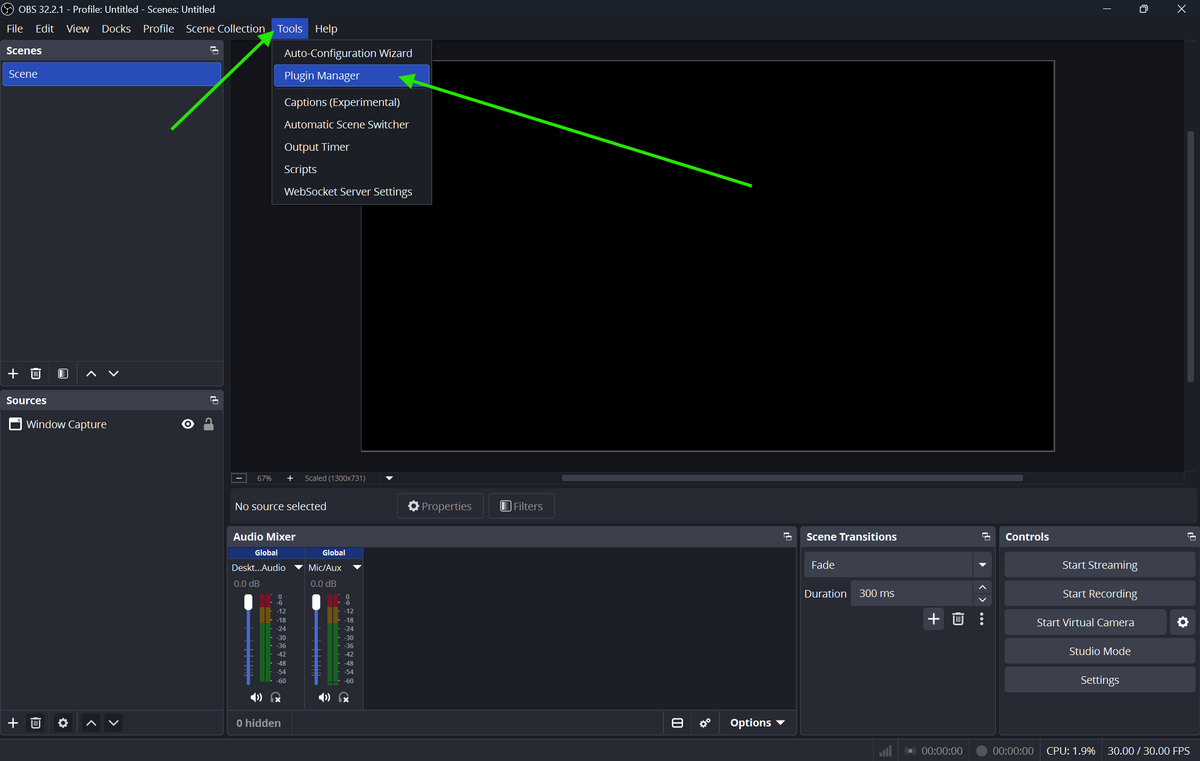Open preview scaling dropdown arrow

pyautogui.click(x=389, y=478)
